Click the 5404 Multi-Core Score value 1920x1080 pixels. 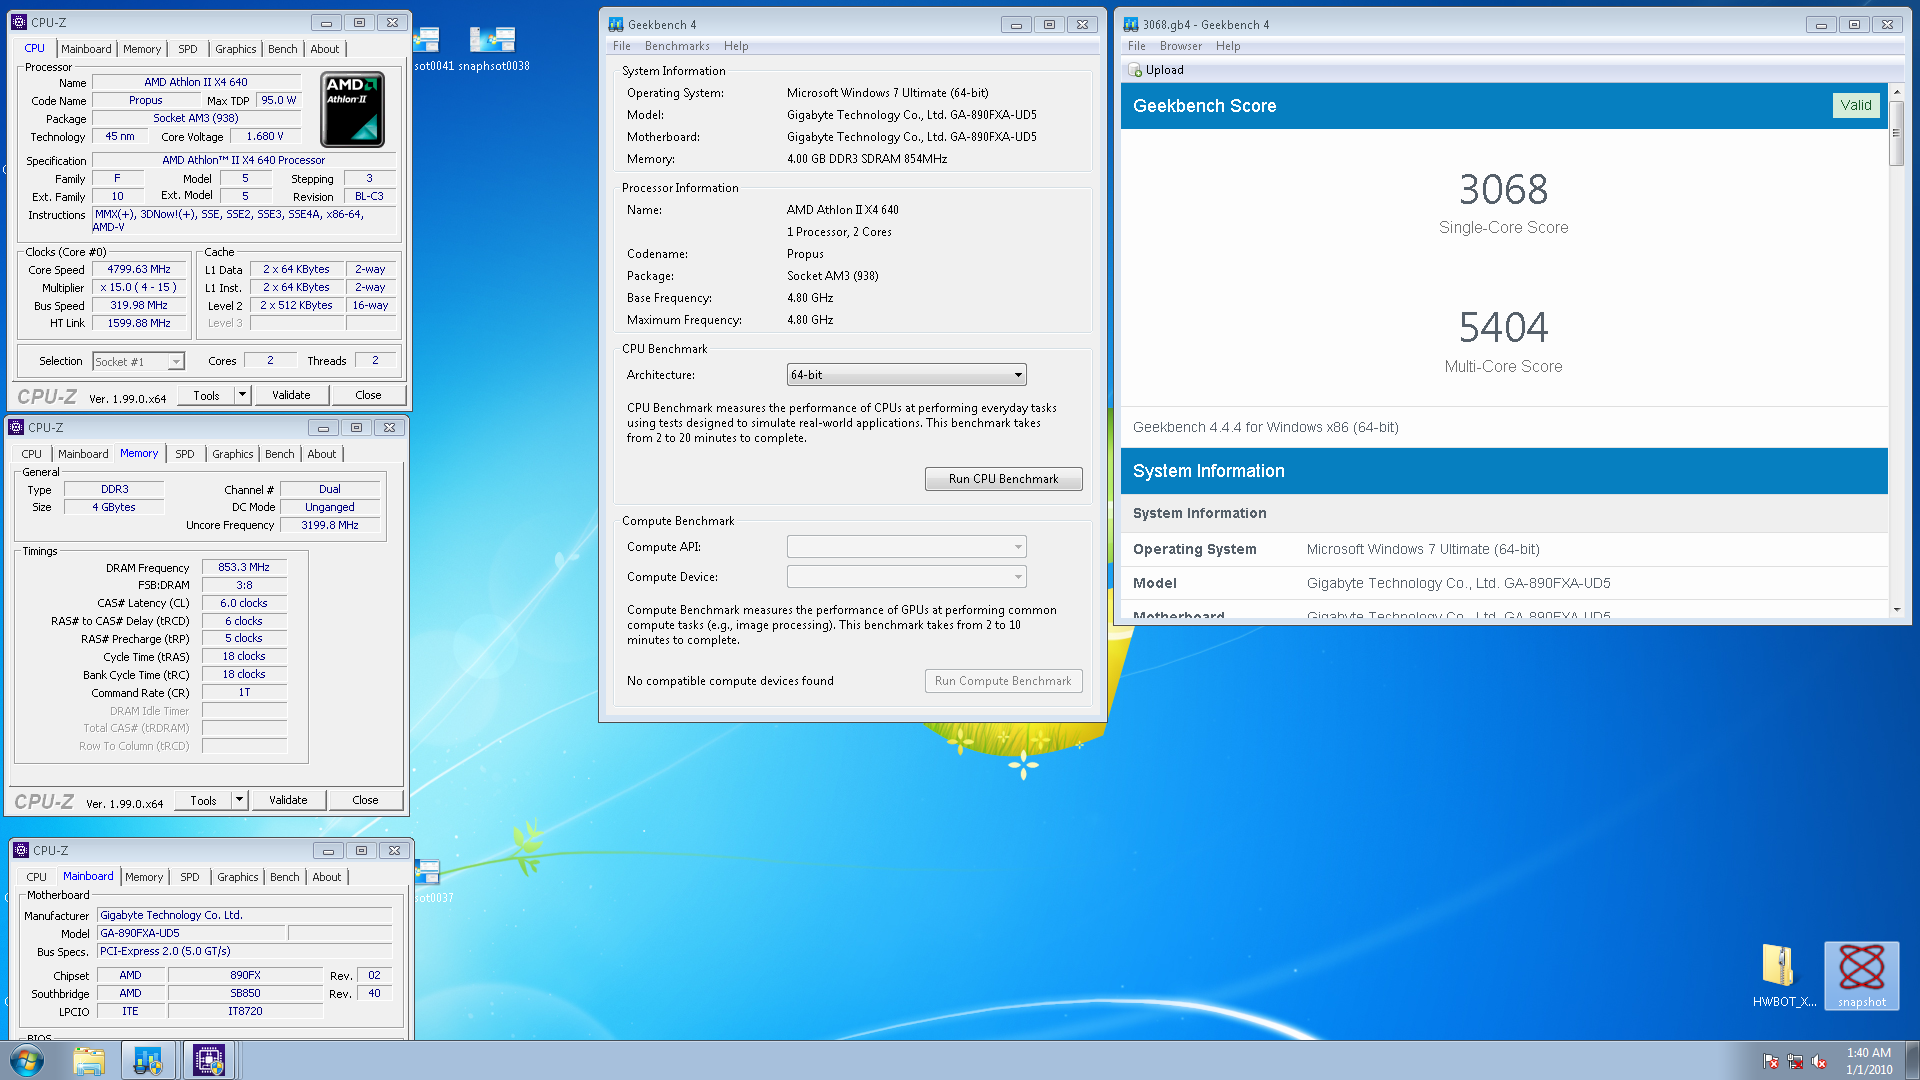coord(1502,327)
